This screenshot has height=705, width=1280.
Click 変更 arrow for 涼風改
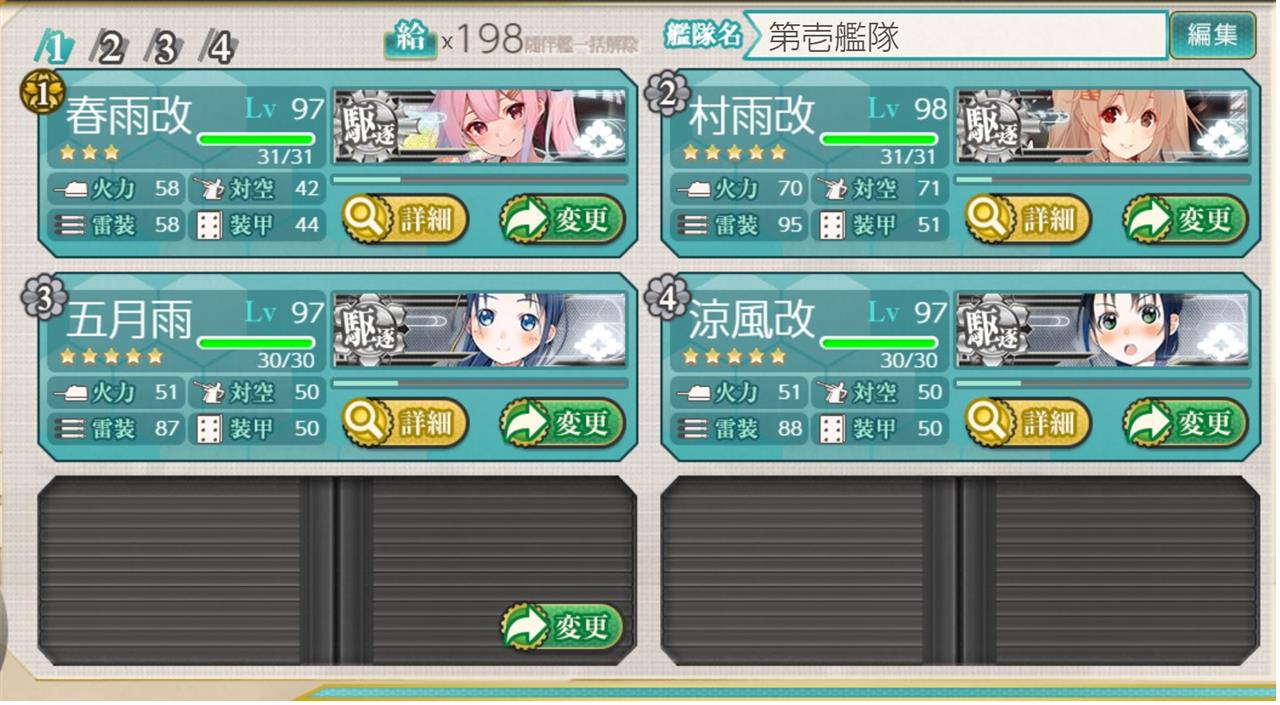[1186, 423]
